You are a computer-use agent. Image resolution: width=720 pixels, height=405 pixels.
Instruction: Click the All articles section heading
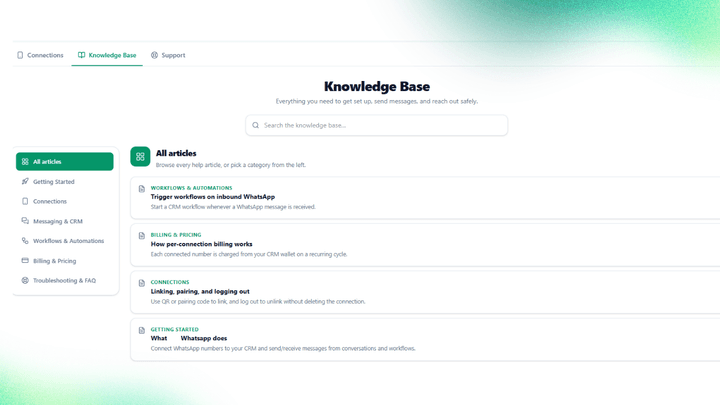[176, 153]
